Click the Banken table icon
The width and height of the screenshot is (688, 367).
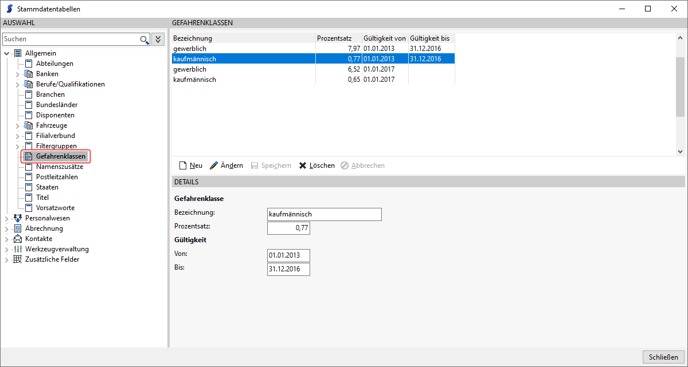click(29, 74)
